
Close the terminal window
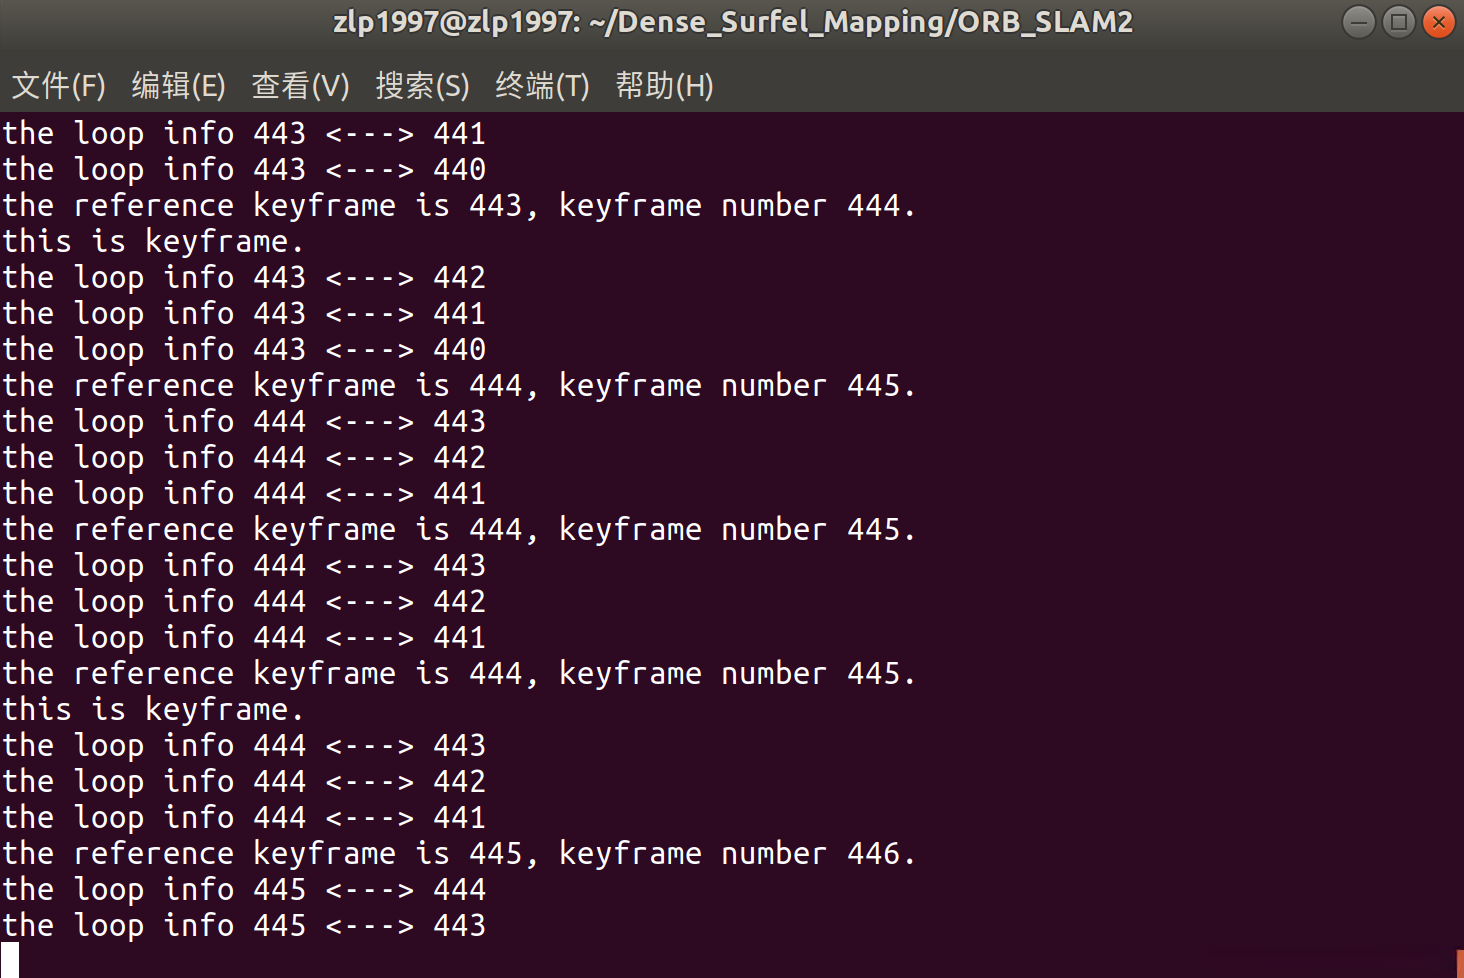pos(1438,21)
